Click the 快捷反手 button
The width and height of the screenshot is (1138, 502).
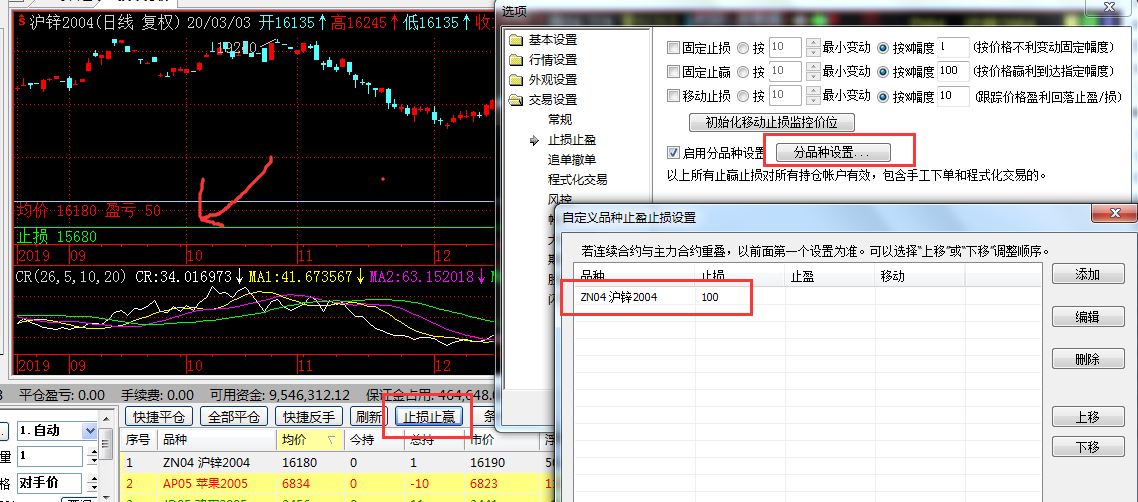(x=309, y=416)
